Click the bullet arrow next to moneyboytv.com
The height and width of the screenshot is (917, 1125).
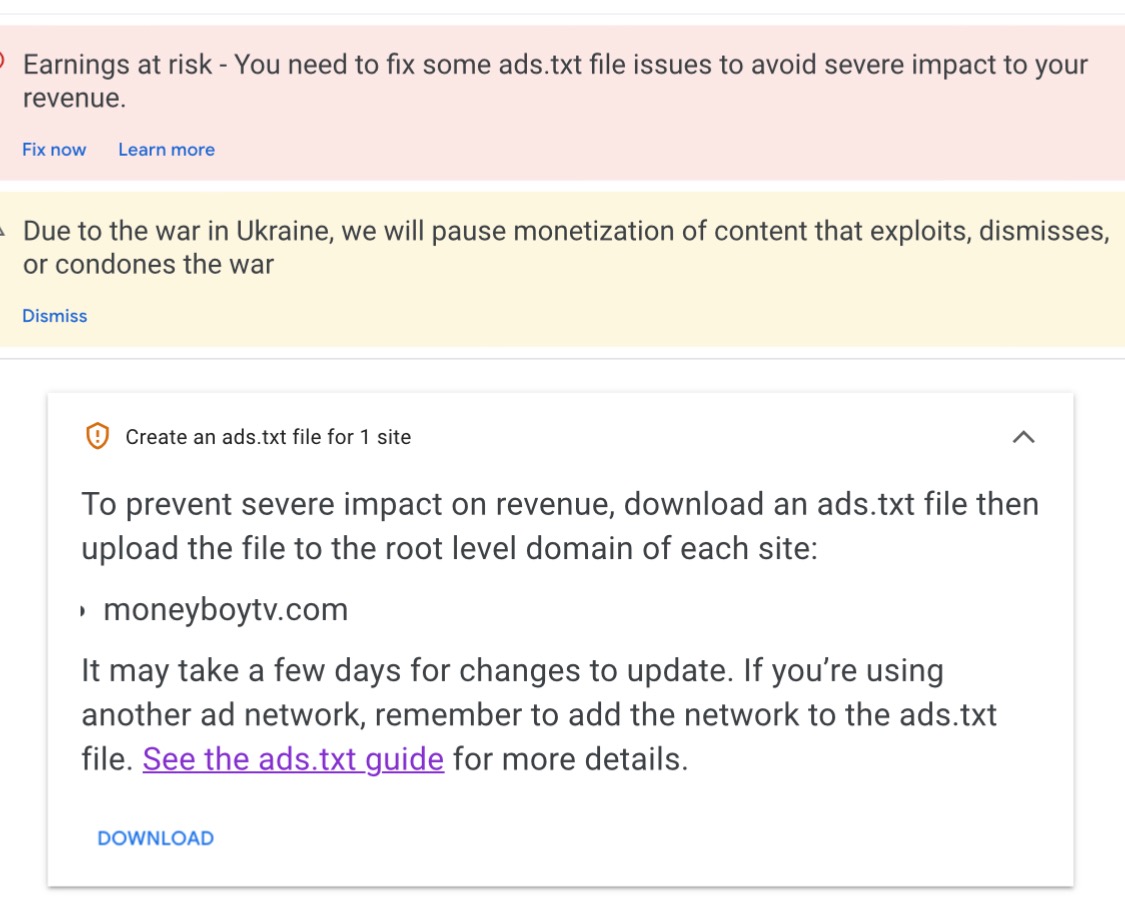[x=83, y=611]
